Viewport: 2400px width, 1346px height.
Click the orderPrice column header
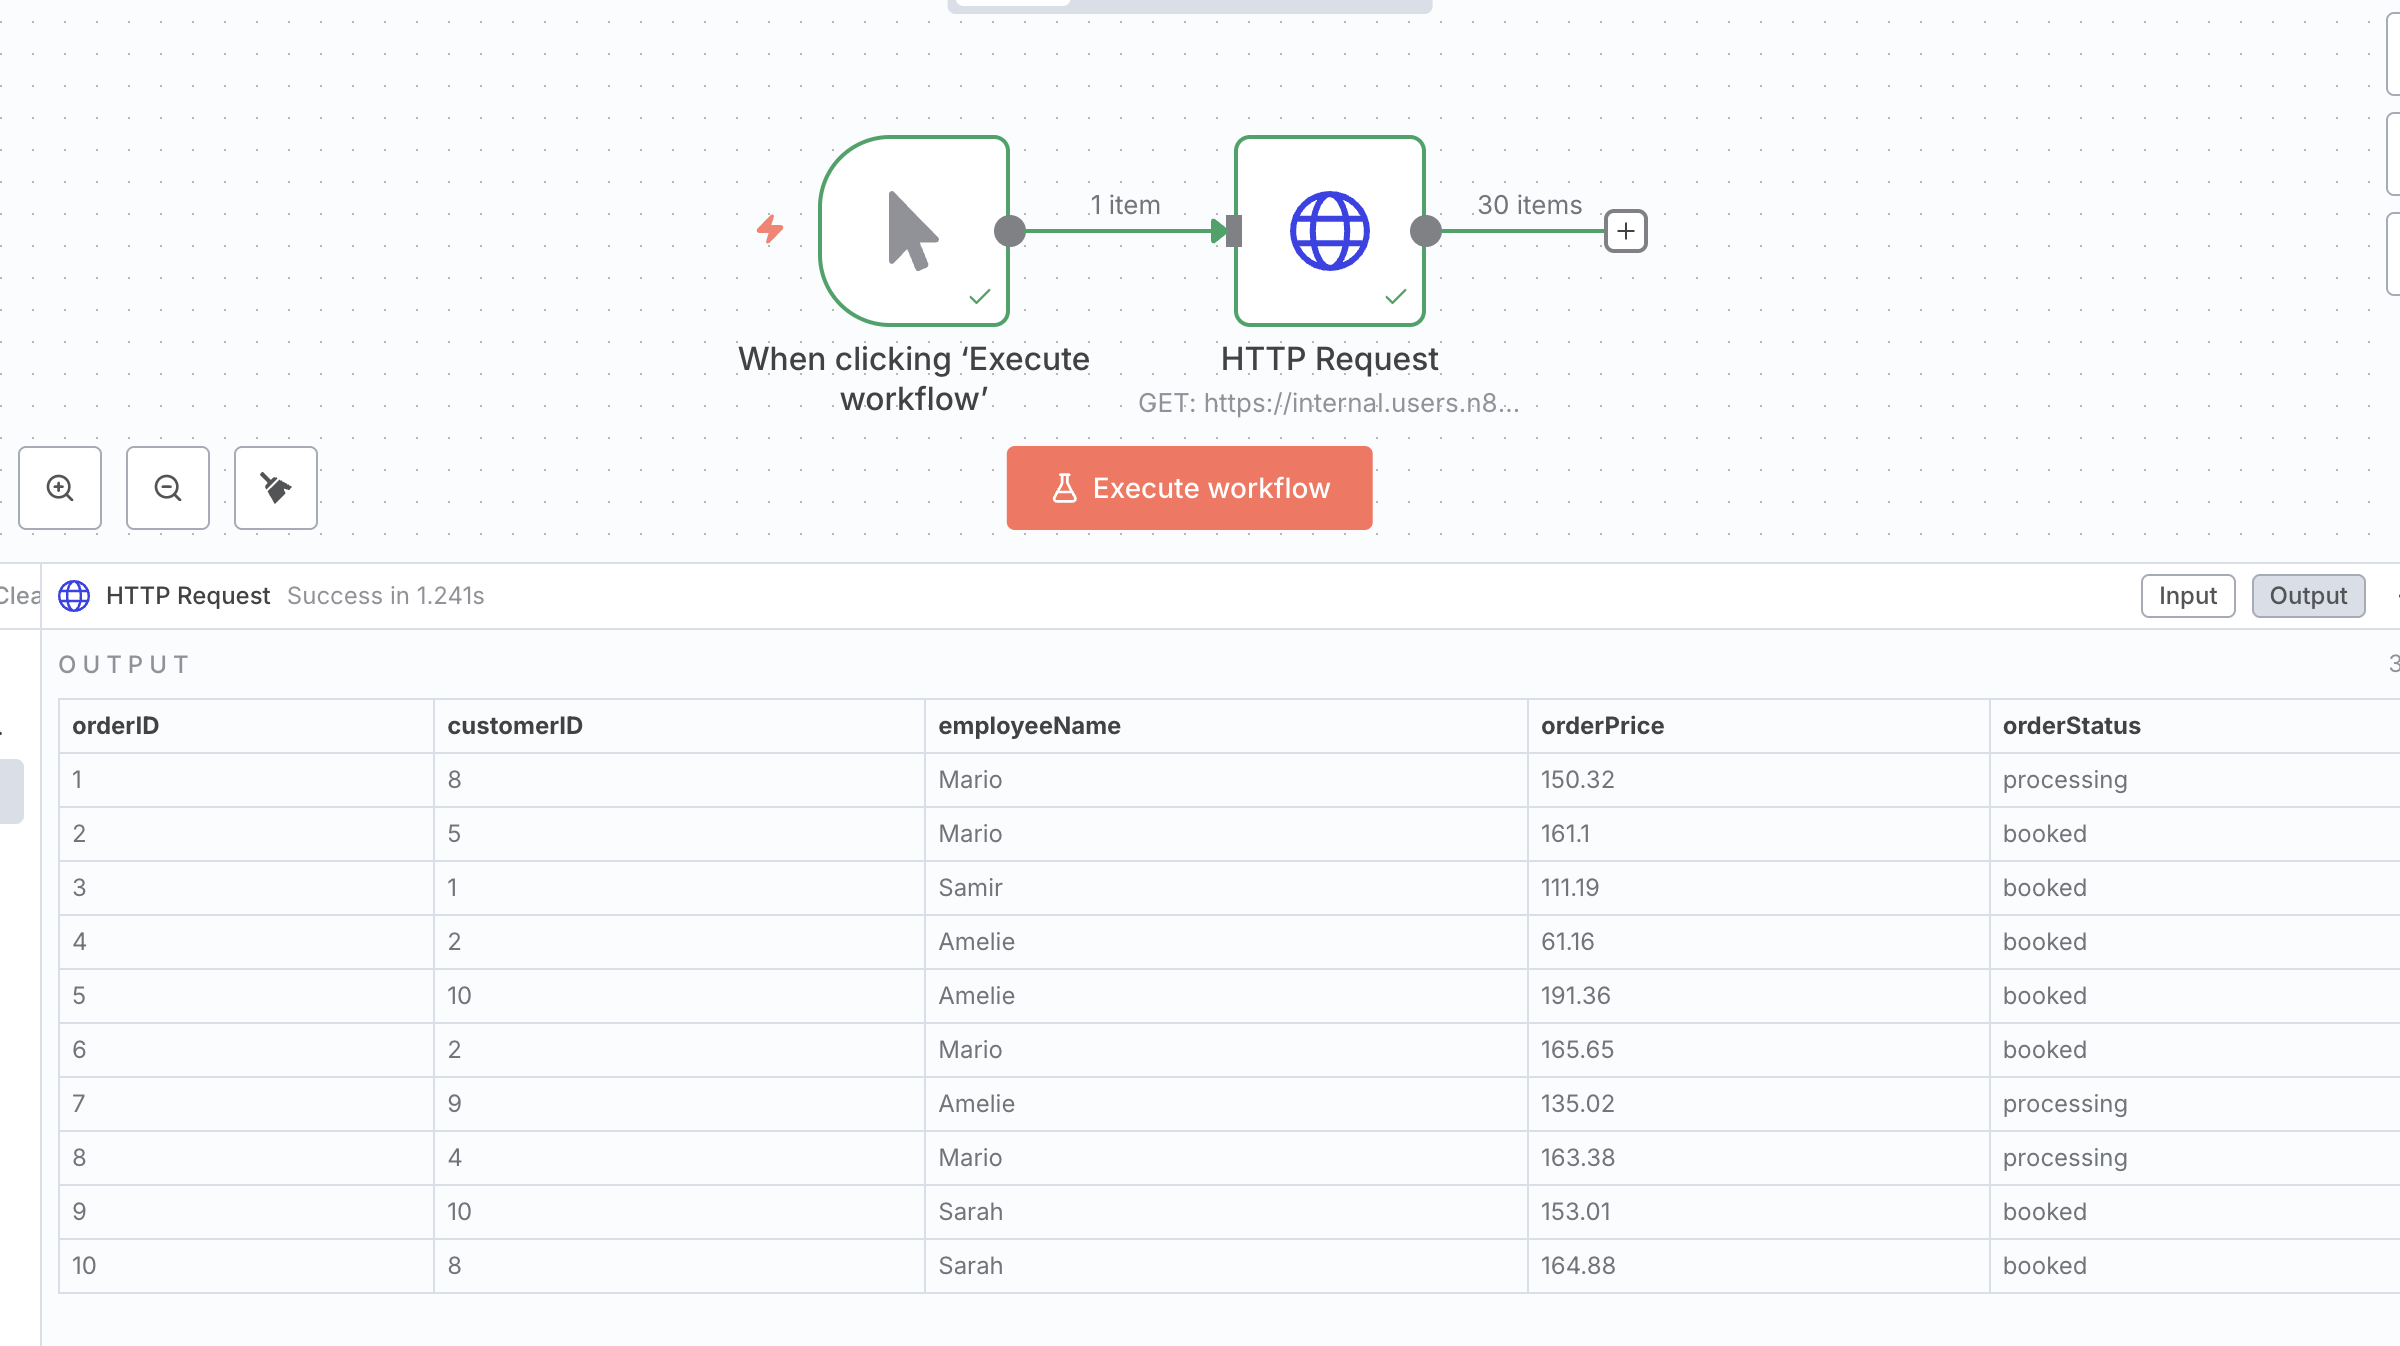pos(1758,726)
